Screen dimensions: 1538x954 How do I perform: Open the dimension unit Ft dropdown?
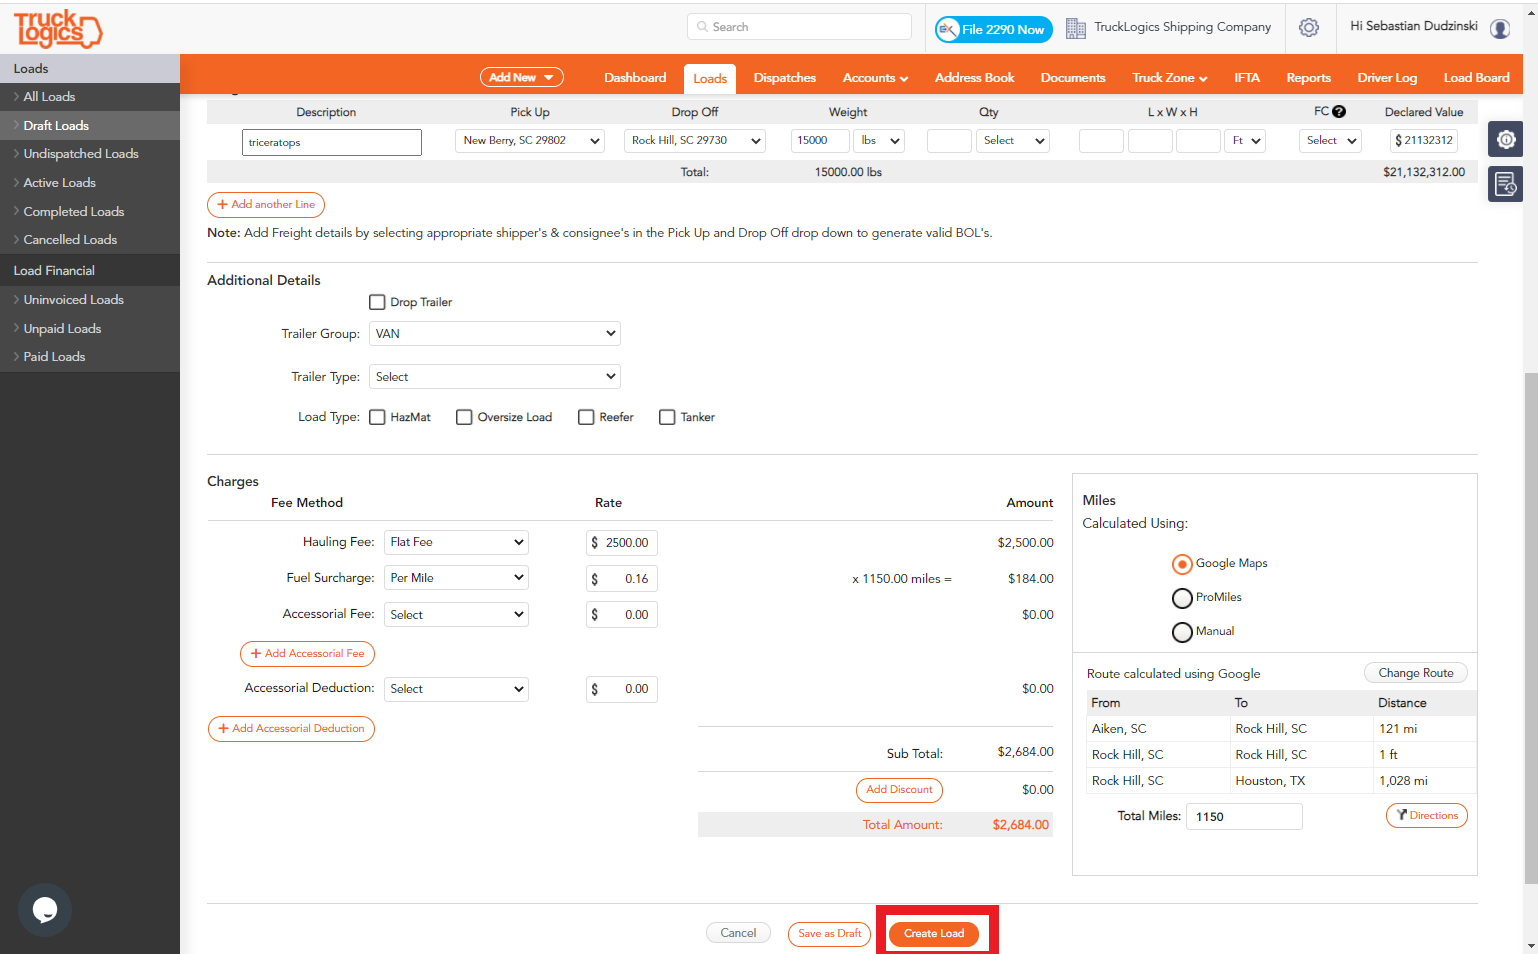point(1245,141)
